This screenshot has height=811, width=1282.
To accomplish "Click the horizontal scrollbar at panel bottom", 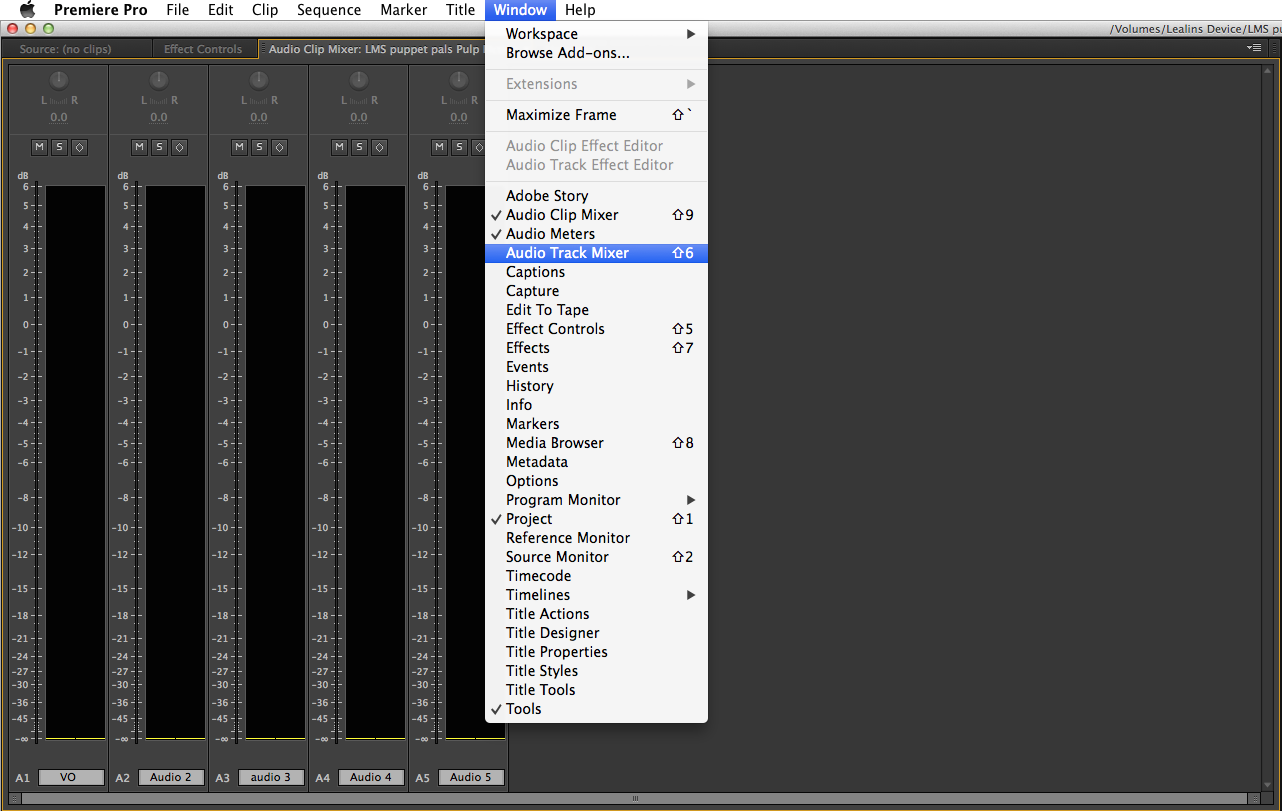I will point(635,798).
